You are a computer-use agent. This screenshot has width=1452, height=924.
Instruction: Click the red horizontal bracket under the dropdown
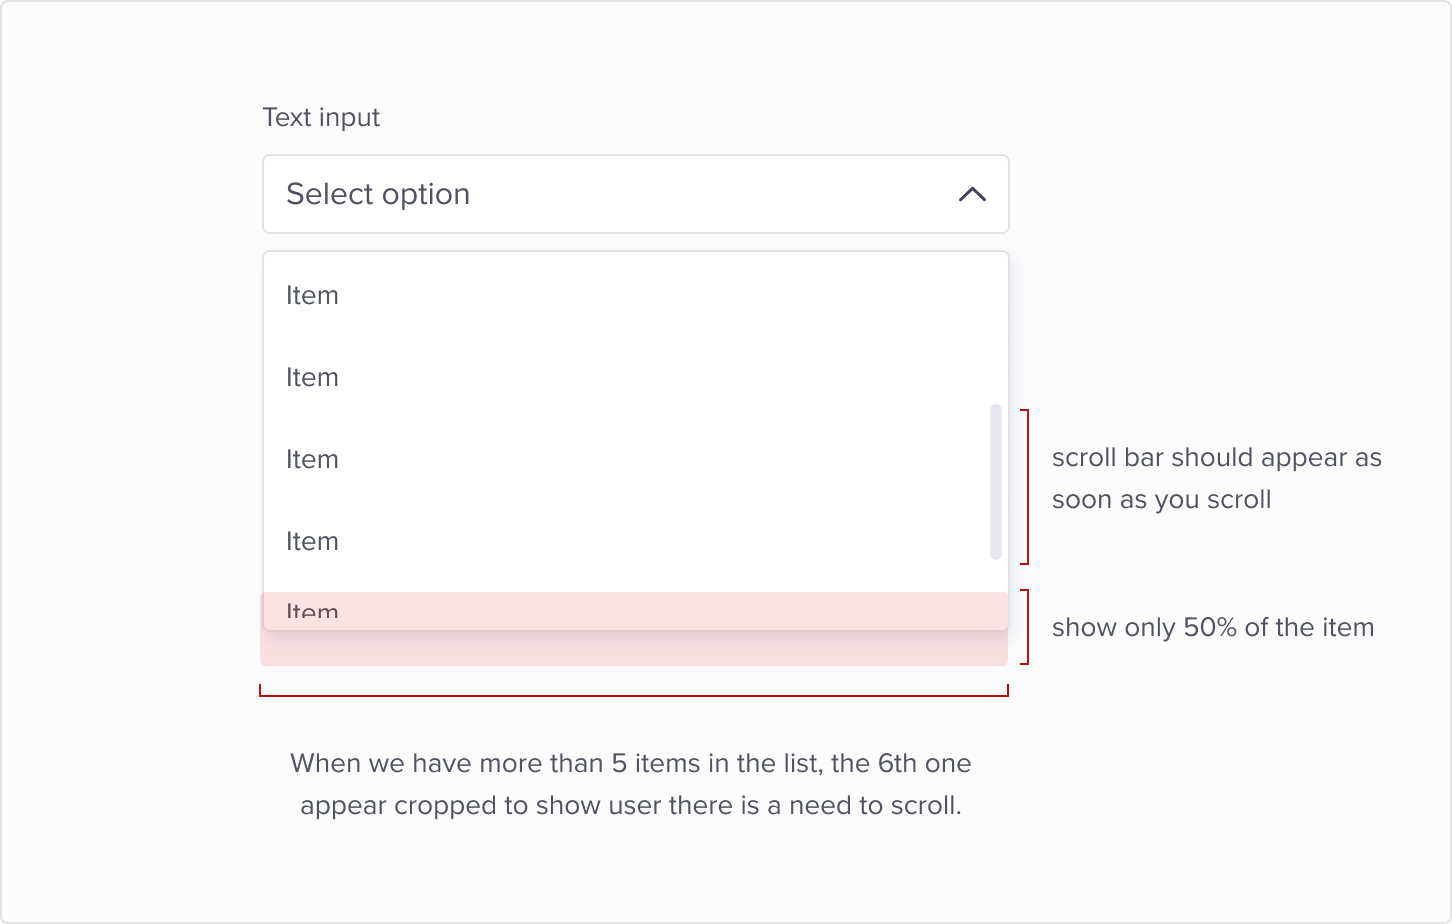tap(634, 694)
